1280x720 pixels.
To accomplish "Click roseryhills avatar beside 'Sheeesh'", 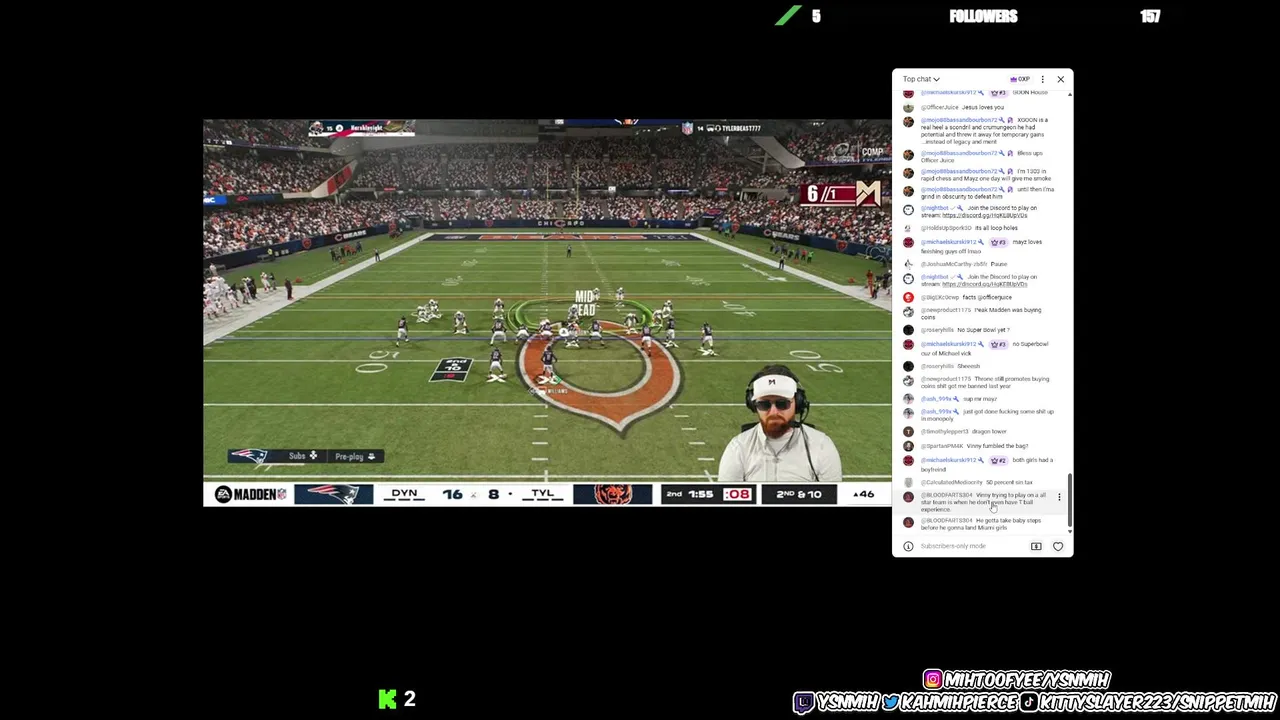I will [908, 366].
